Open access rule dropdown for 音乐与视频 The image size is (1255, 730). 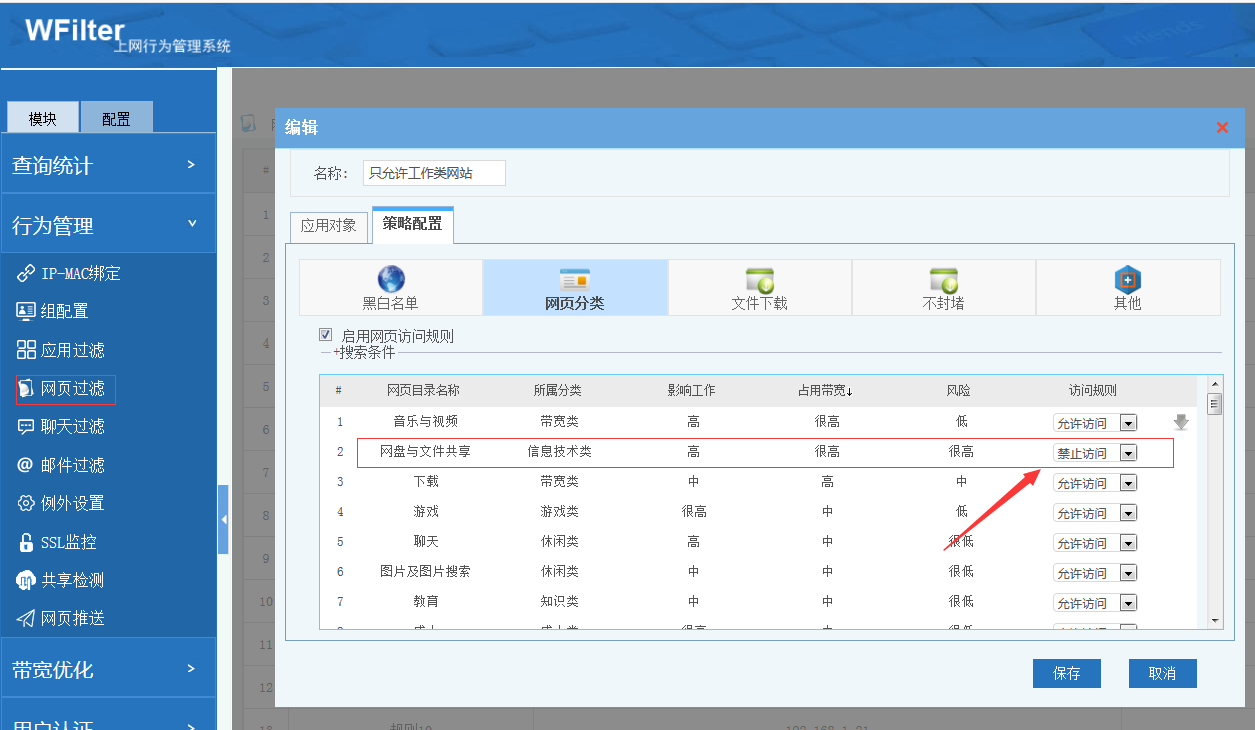[x=1128, y=423]
